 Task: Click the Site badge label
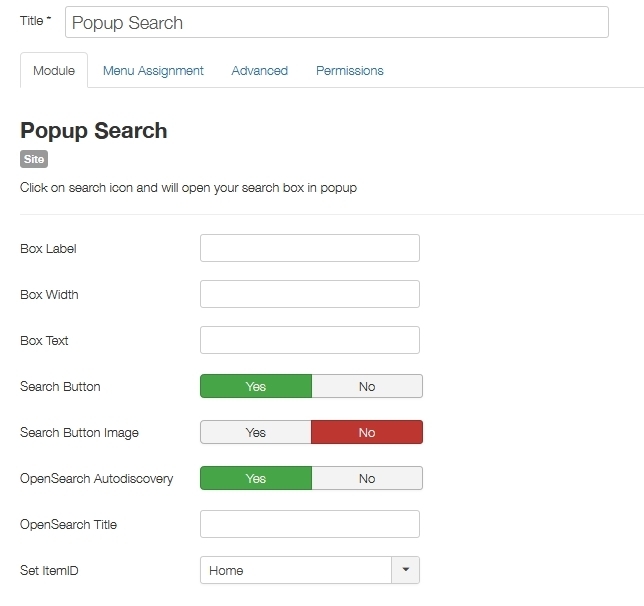[34, 159]
